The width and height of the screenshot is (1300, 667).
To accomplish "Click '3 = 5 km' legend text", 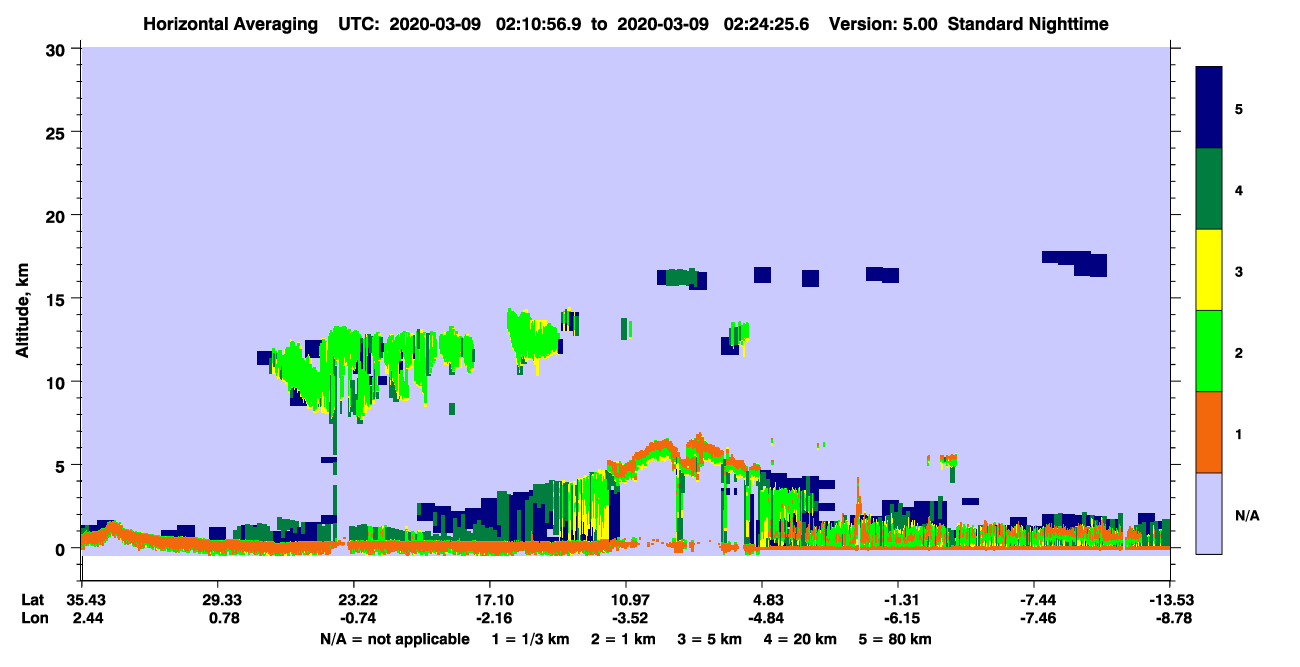I will pyautogui.click(x=710, y=639).
